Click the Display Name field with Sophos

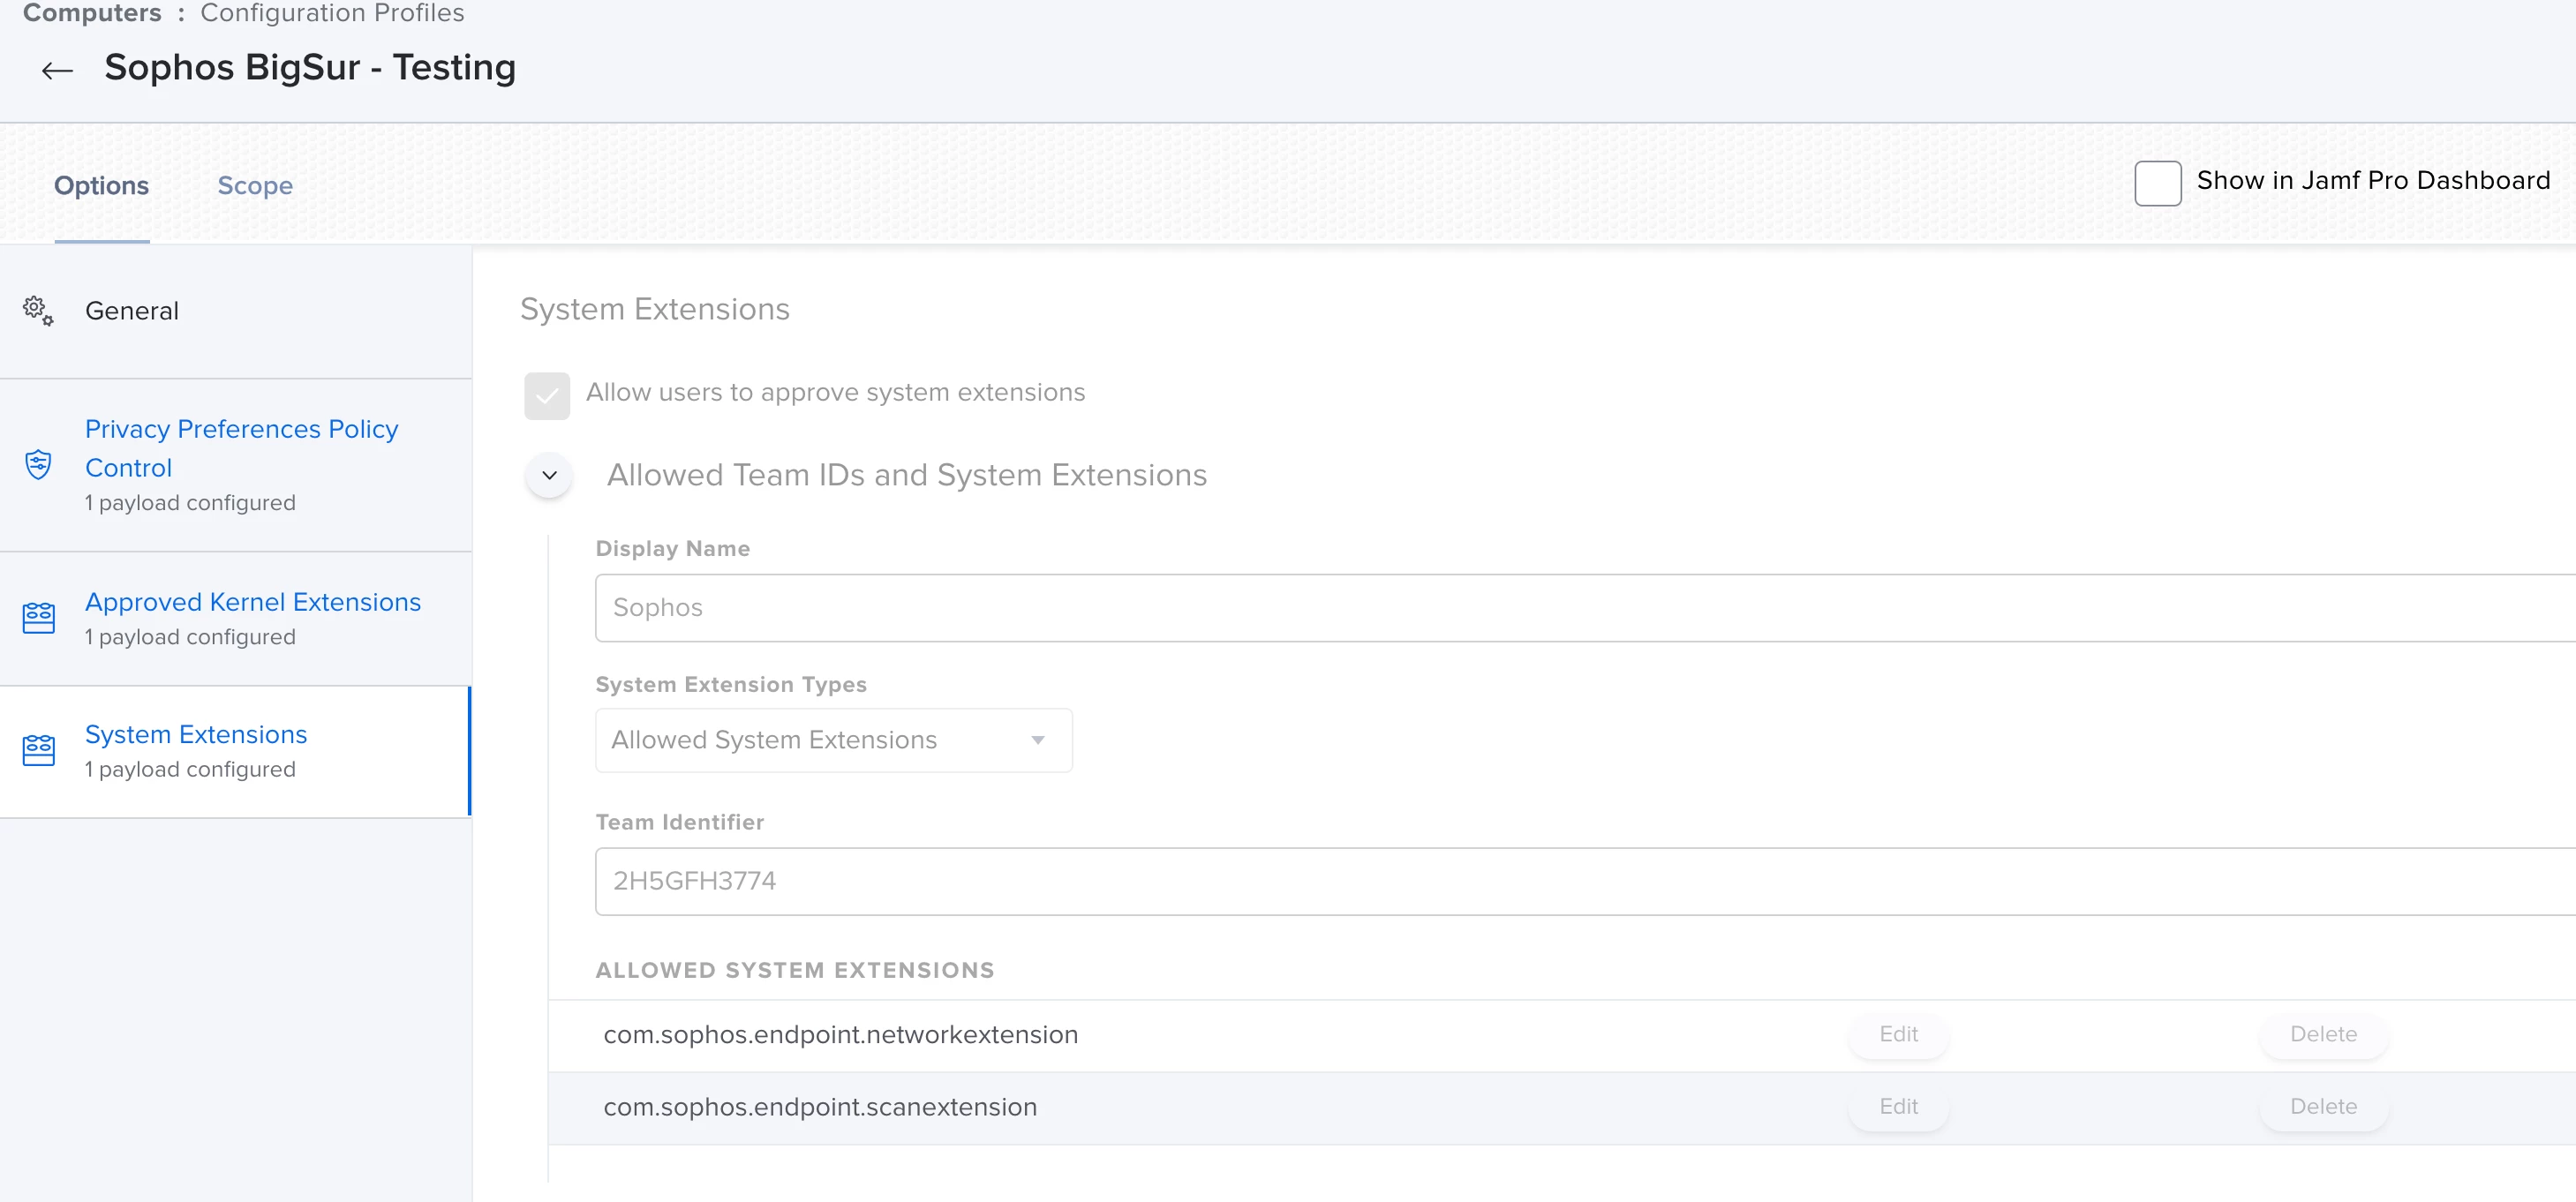[1585, 608]
